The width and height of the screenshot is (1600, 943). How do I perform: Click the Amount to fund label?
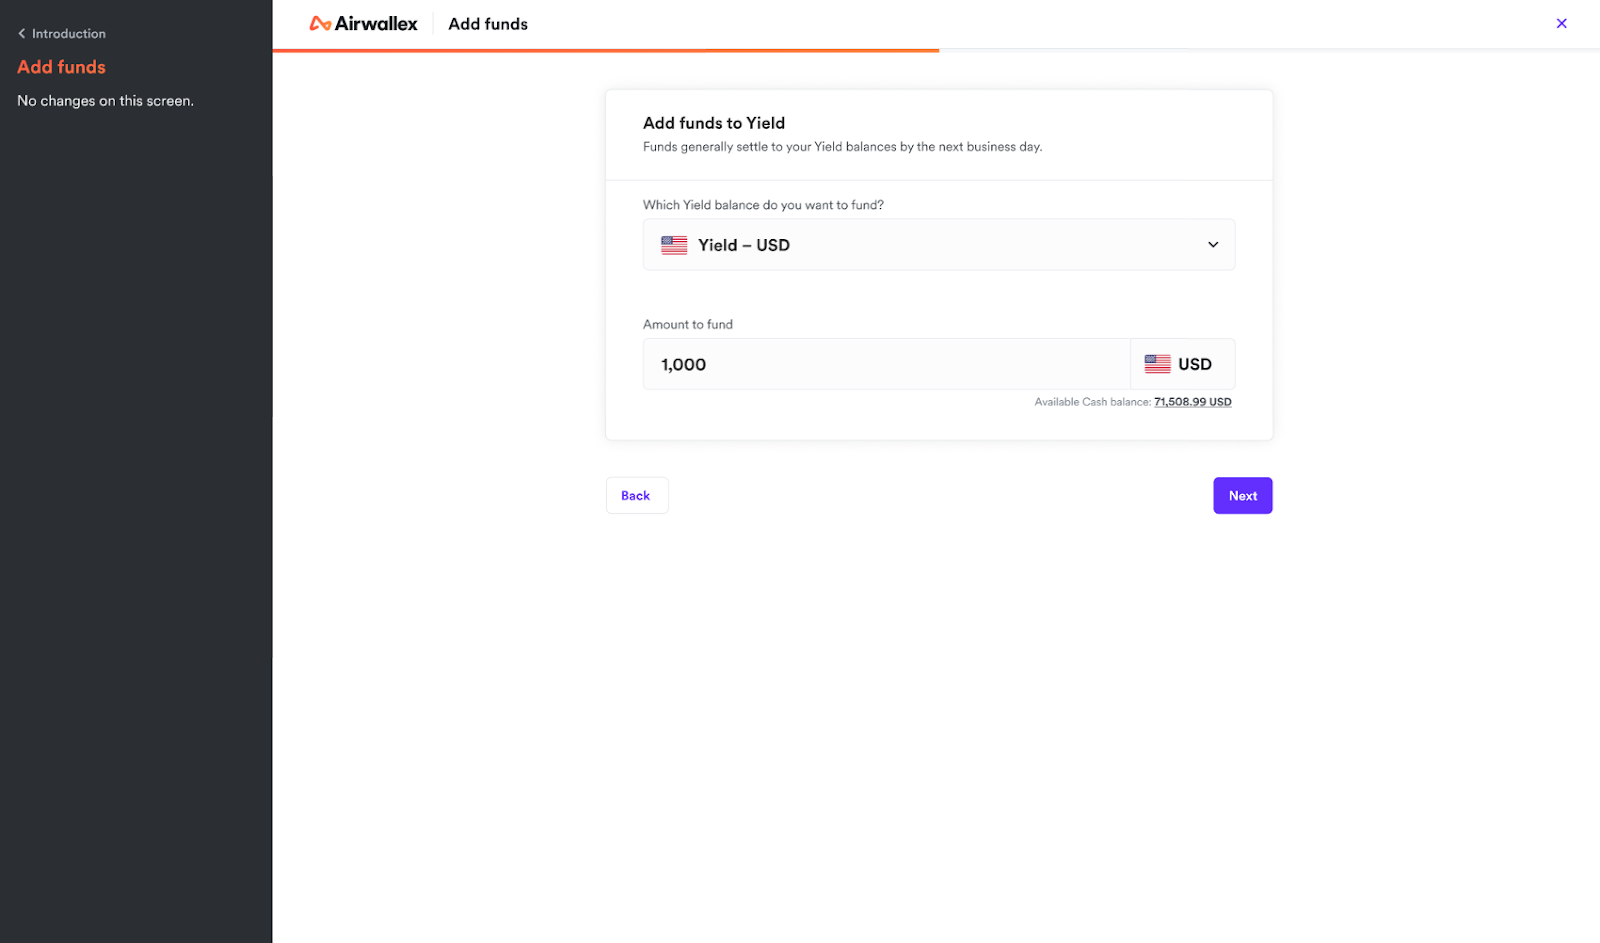click(688, 324)
